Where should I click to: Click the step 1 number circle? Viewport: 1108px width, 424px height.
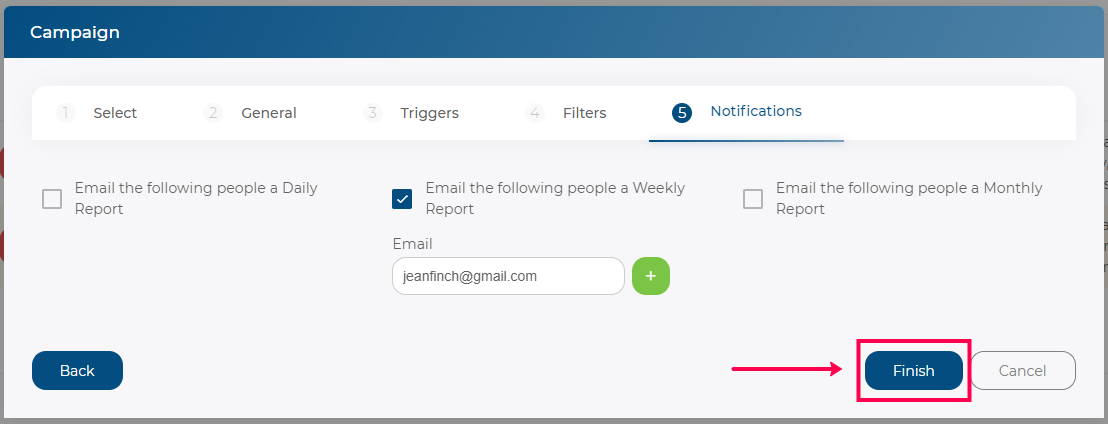pyautogui.click(x=66, y=113)
